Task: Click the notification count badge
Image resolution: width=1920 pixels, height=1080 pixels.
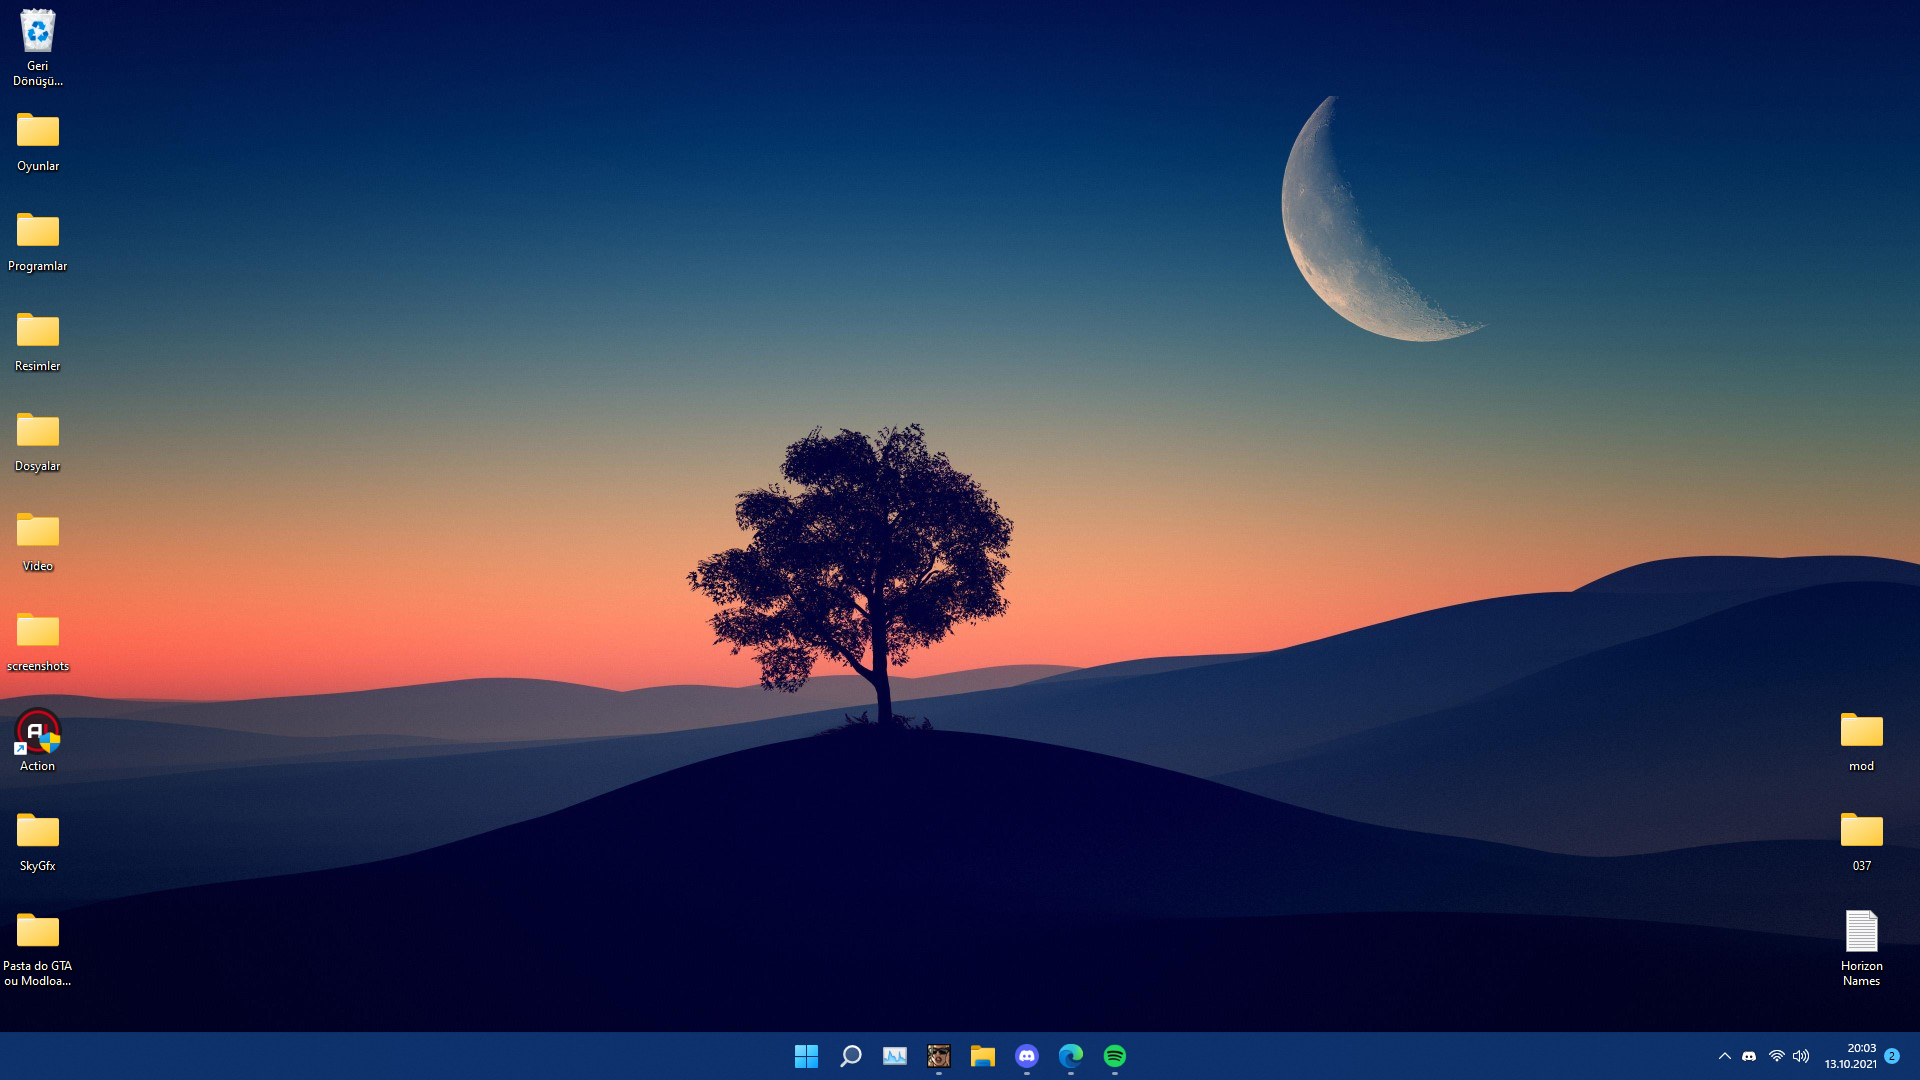Action: [1892, 1056]
